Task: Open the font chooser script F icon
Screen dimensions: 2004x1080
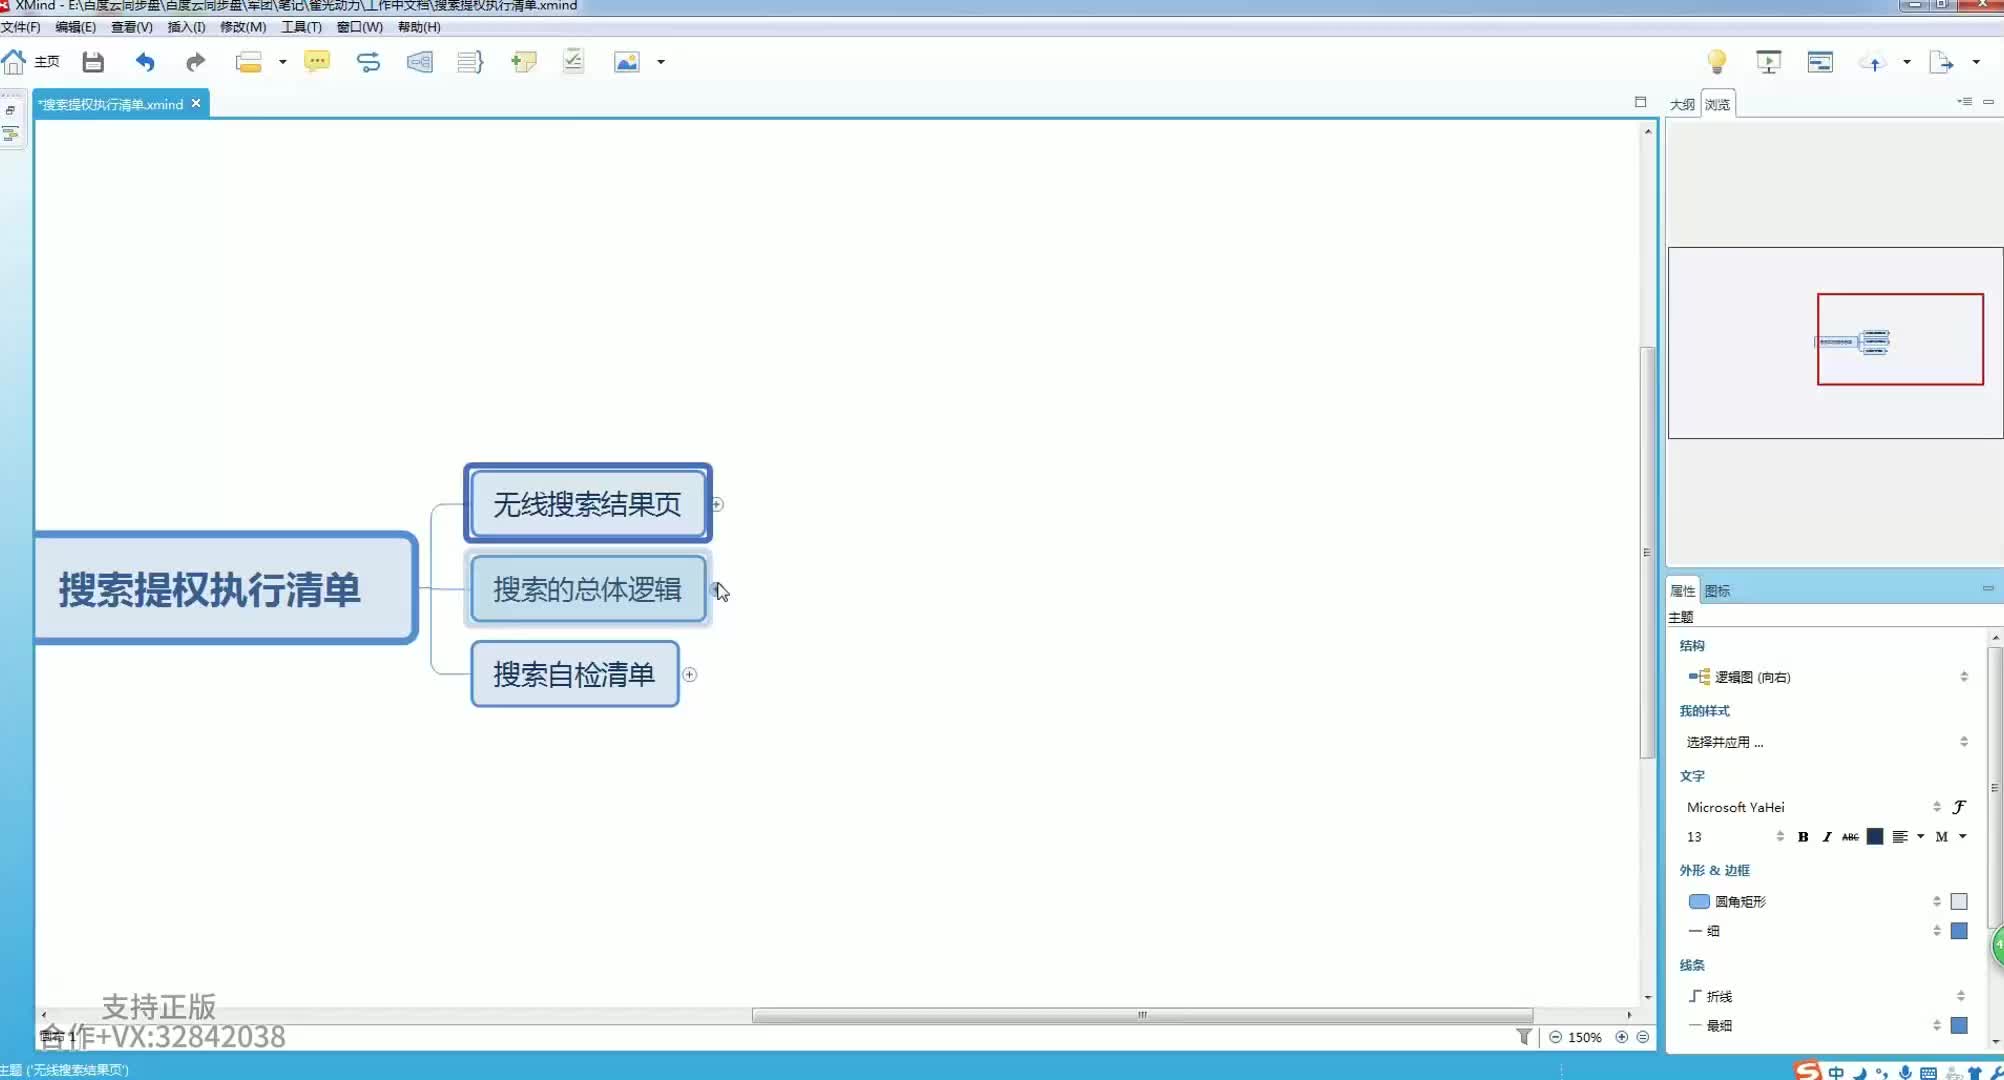Action: [1959, 807]
